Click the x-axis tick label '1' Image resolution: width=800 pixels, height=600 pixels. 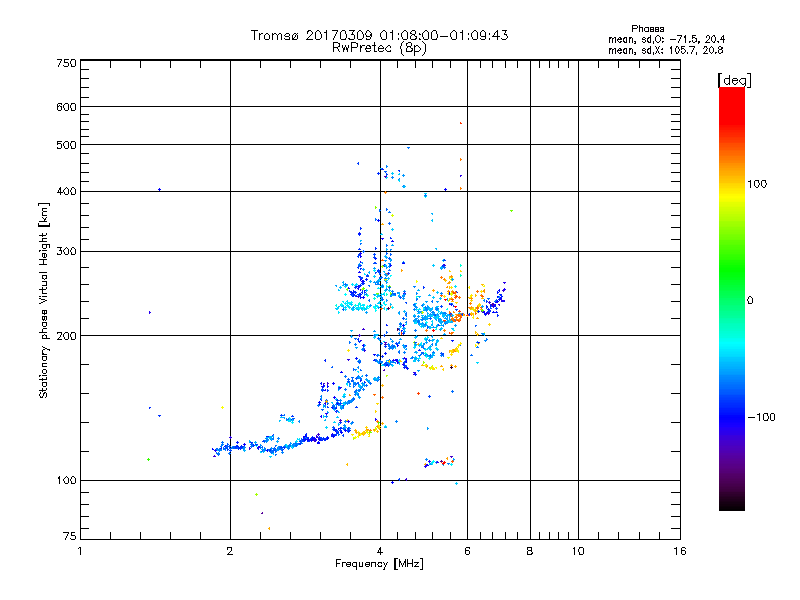[x=80, y=551]
